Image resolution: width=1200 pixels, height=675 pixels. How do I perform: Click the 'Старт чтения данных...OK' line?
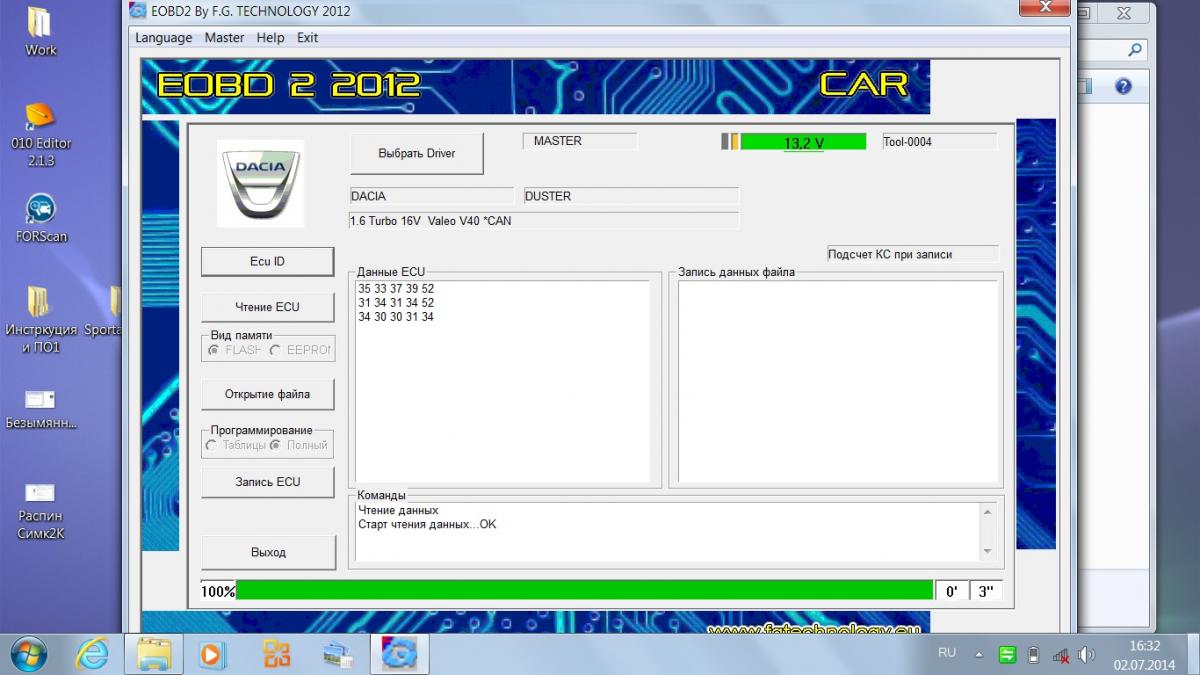coord(427,524)
